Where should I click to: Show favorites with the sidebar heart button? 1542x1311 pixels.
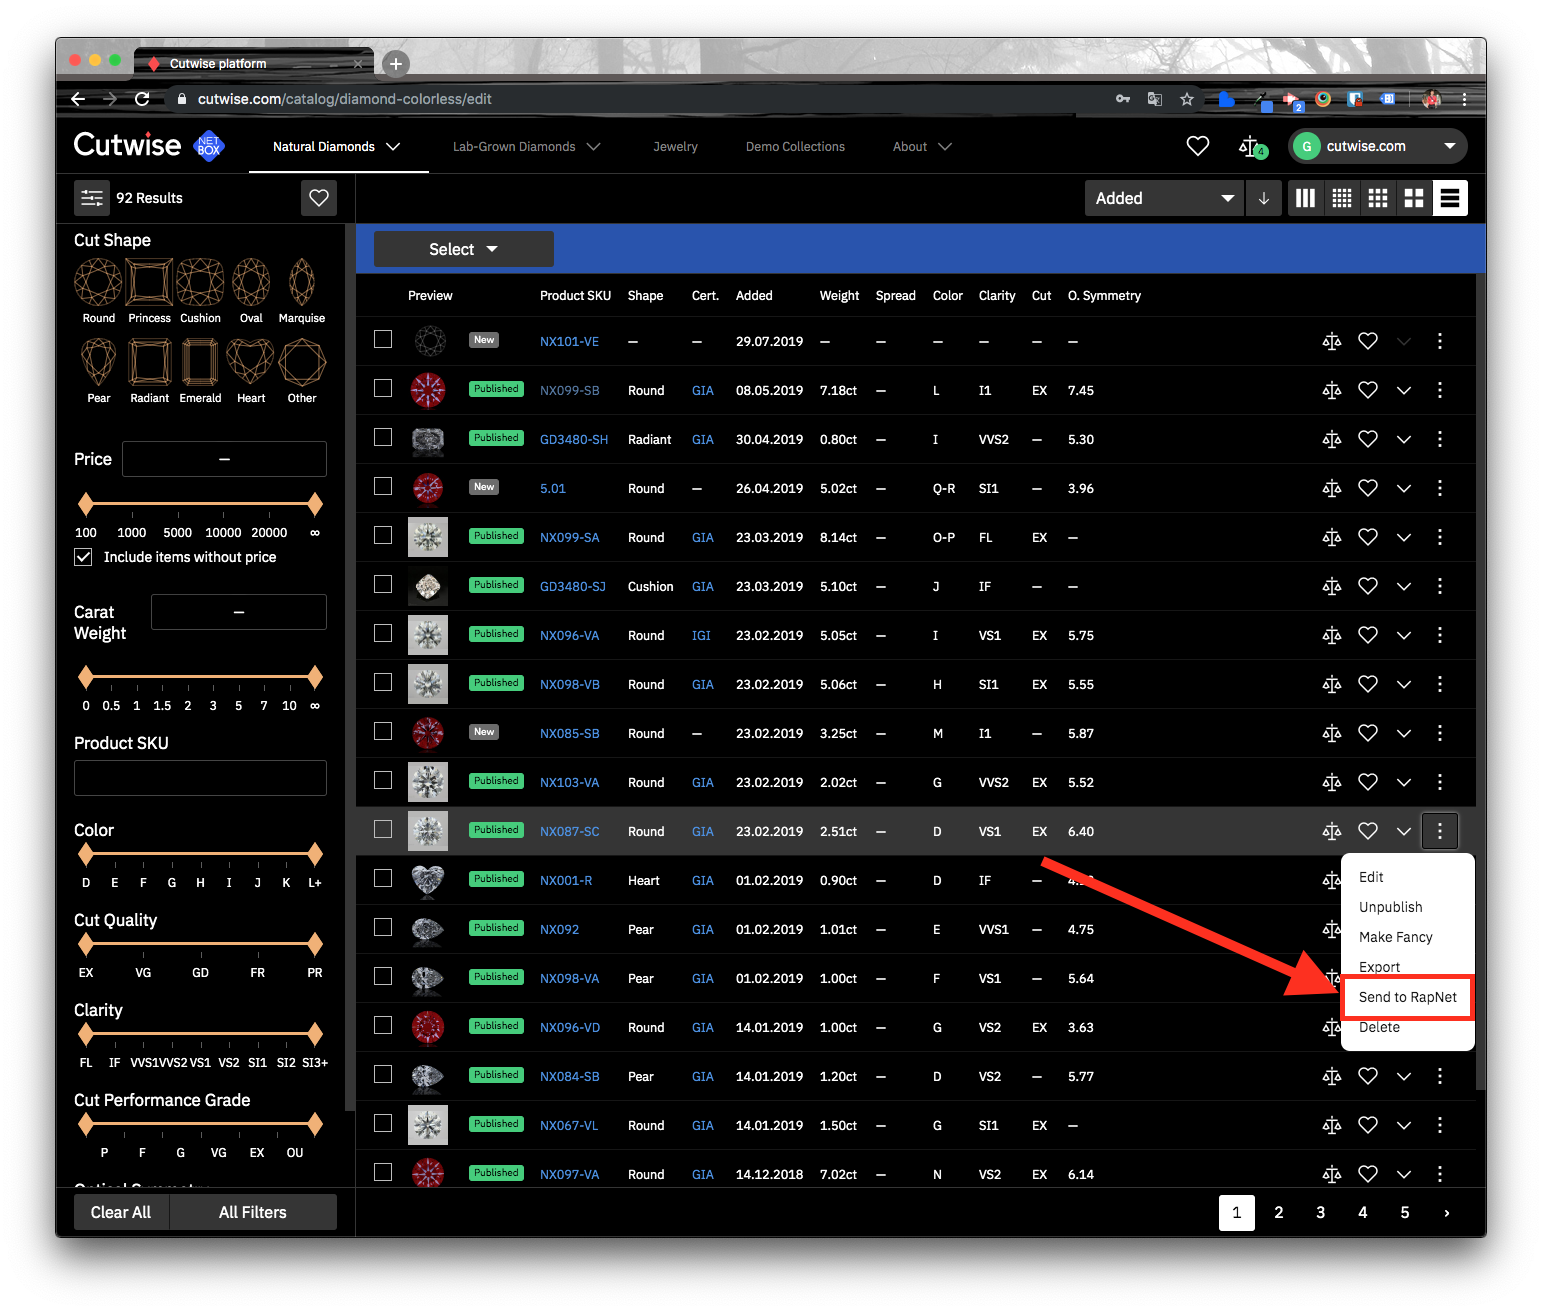pyautogui.click(x=319, y=198)
